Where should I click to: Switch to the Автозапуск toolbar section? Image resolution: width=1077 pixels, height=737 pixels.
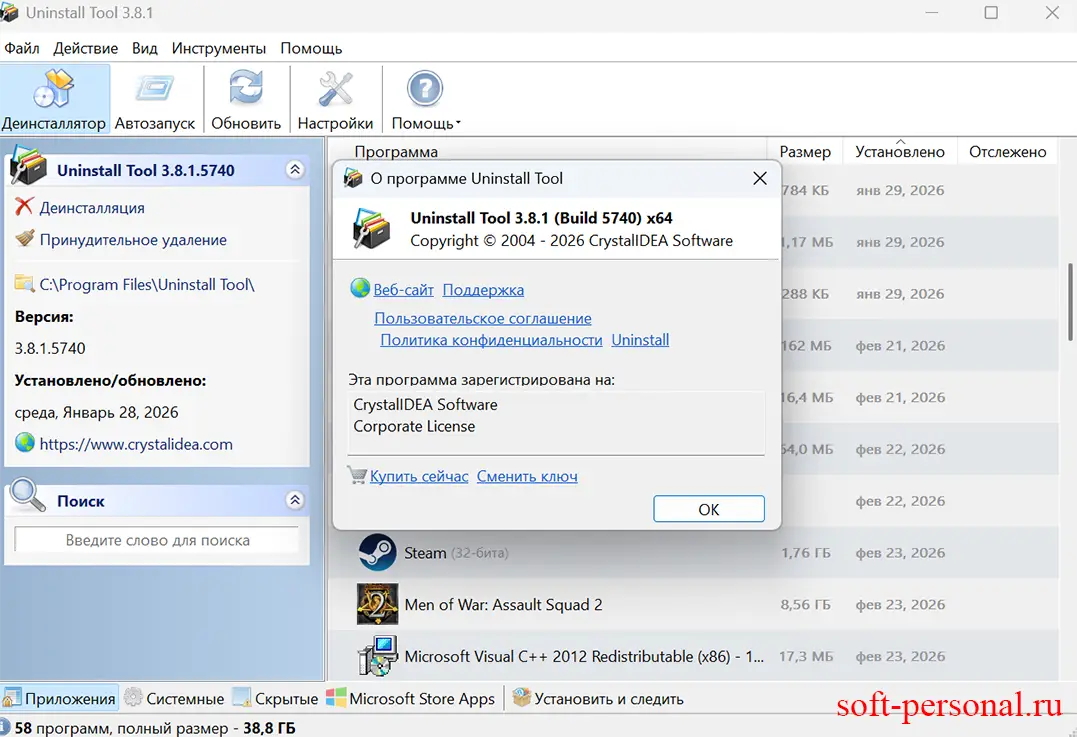coord(155,99)
